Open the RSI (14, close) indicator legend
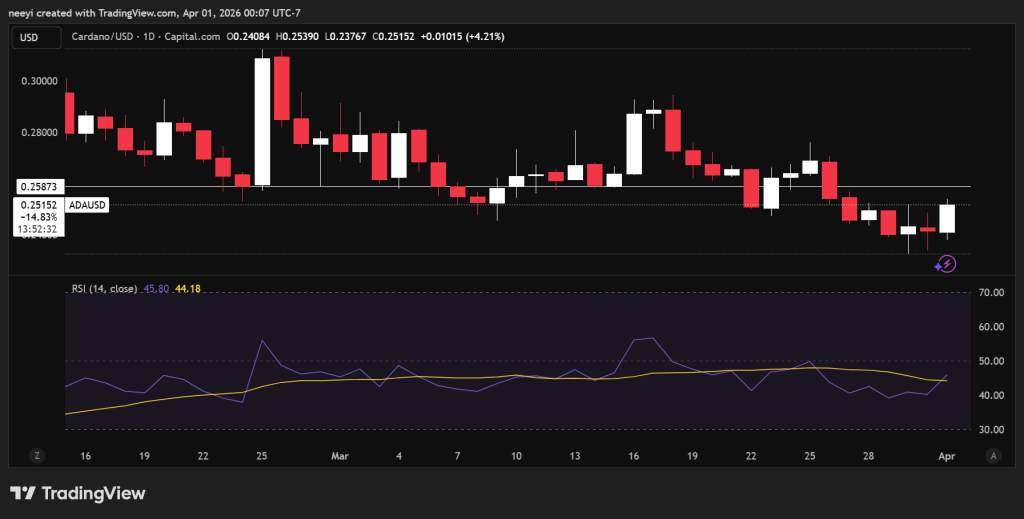 coord(104,289)
